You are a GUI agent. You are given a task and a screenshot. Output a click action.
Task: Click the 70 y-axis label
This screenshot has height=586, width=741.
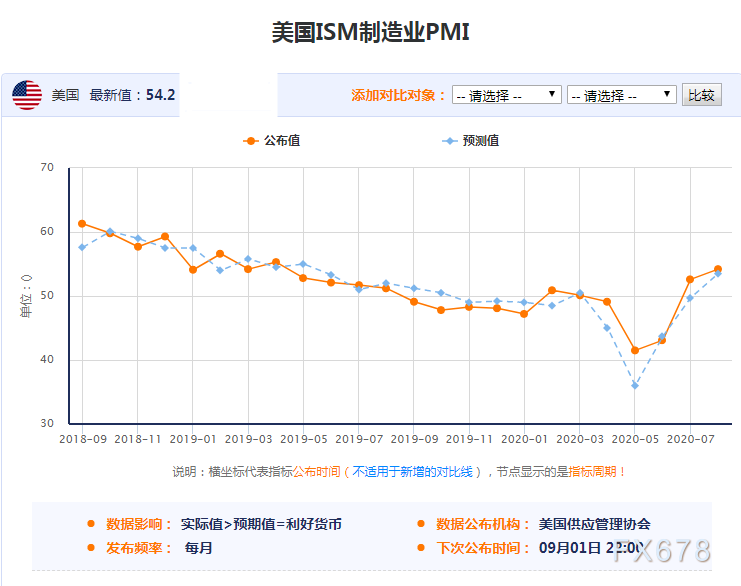pos(47,167)
